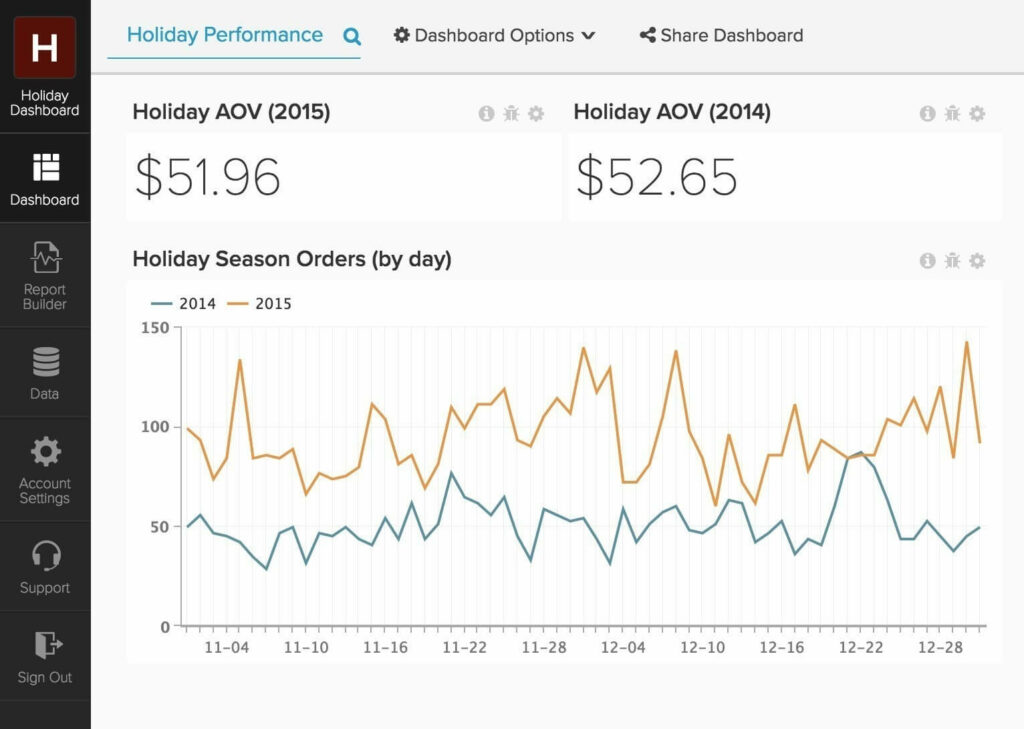
Task: Click info icon on Holiday AOV (2015)
Action: pyautogui.click(x=486, y=114)
